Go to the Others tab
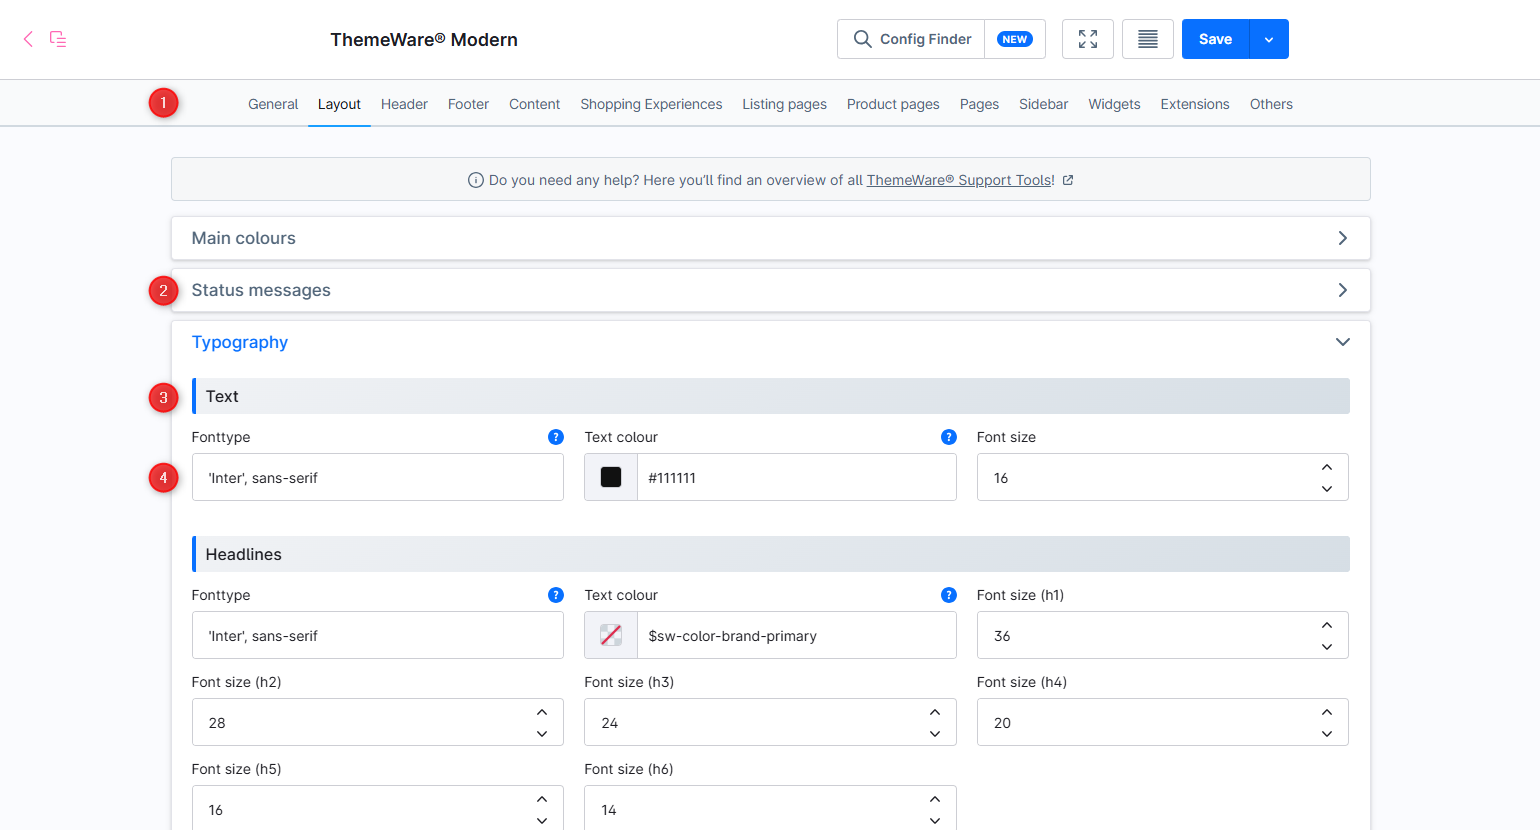Viewport: 1540px width, 830px height. (1271, 104)
